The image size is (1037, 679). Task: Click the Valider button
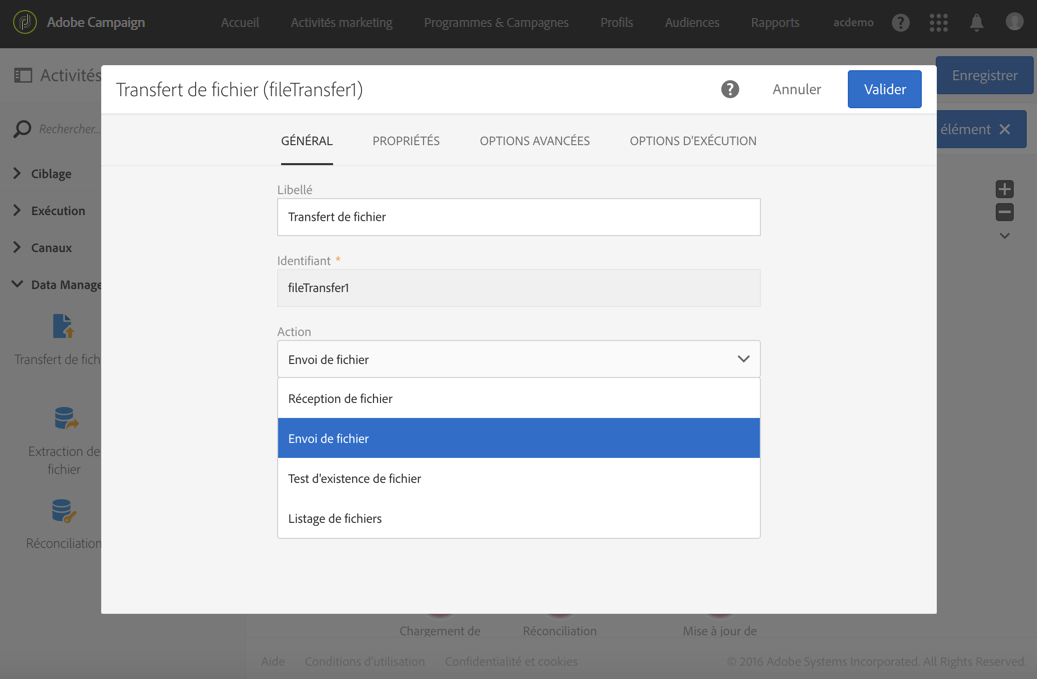pos(884,89)
